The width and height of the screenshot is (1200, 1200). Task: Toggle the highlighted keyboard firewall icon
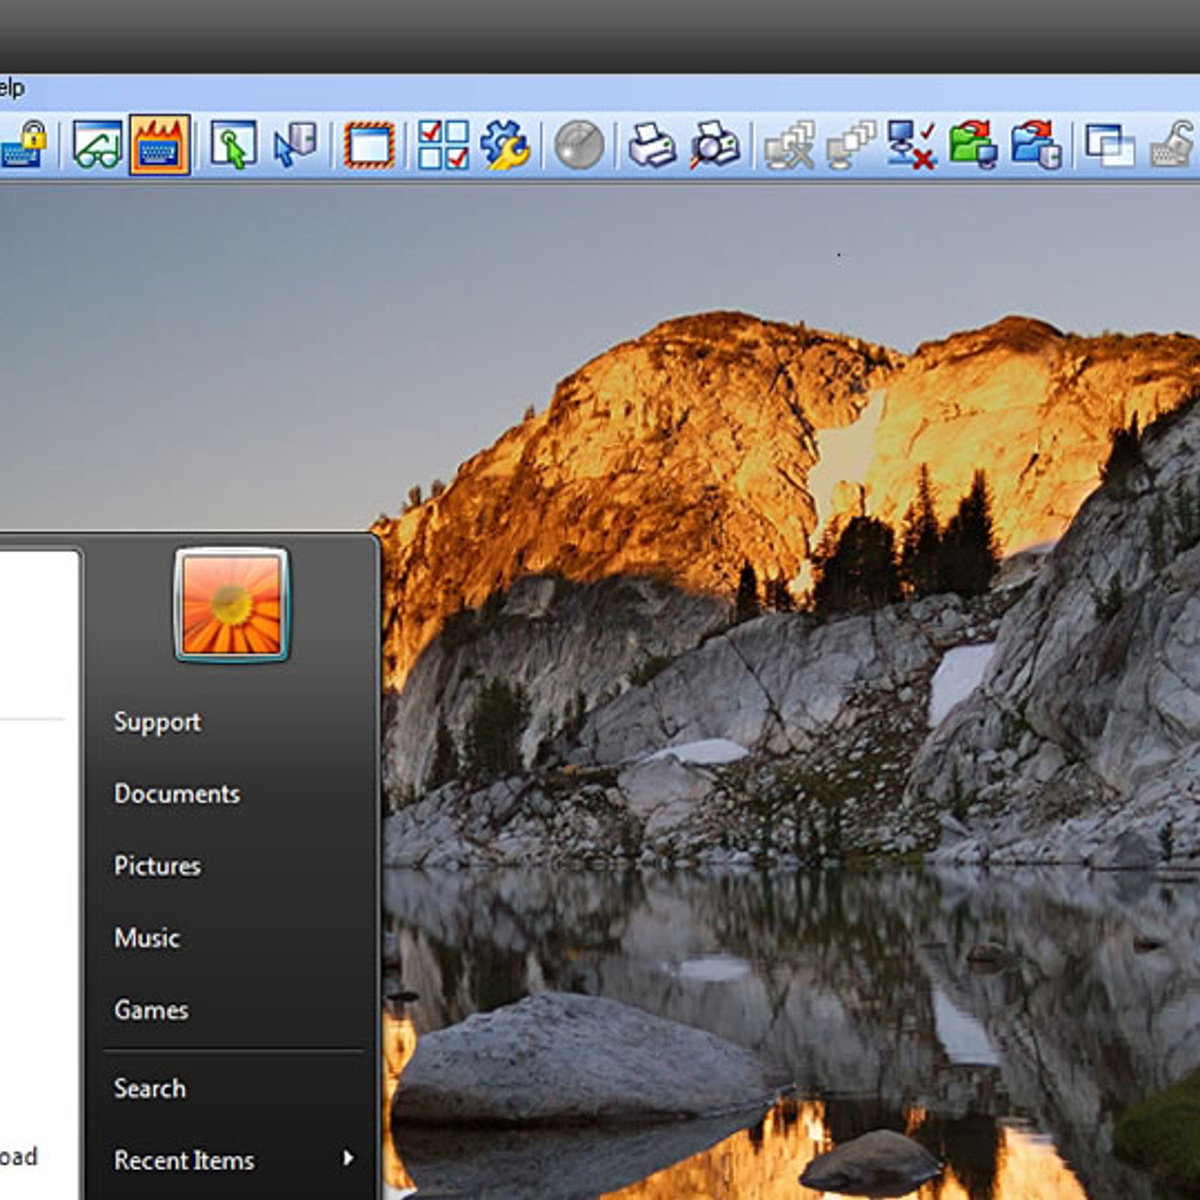click(x=160, y=146)
